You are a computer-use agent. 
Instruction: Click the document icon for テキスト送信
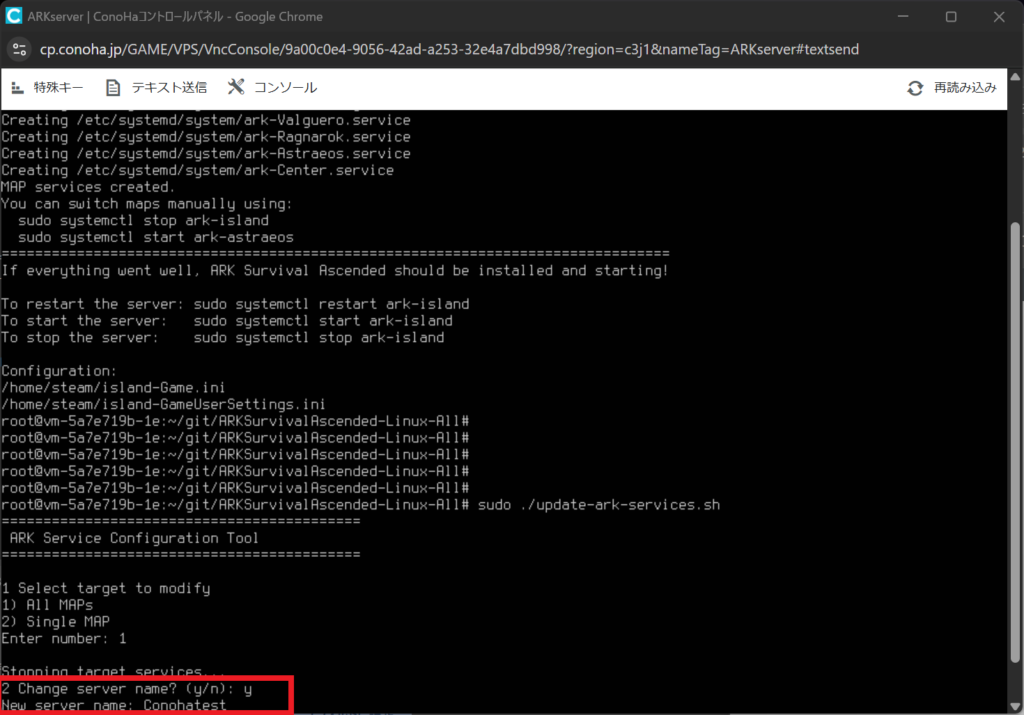[x=113, y=88]
